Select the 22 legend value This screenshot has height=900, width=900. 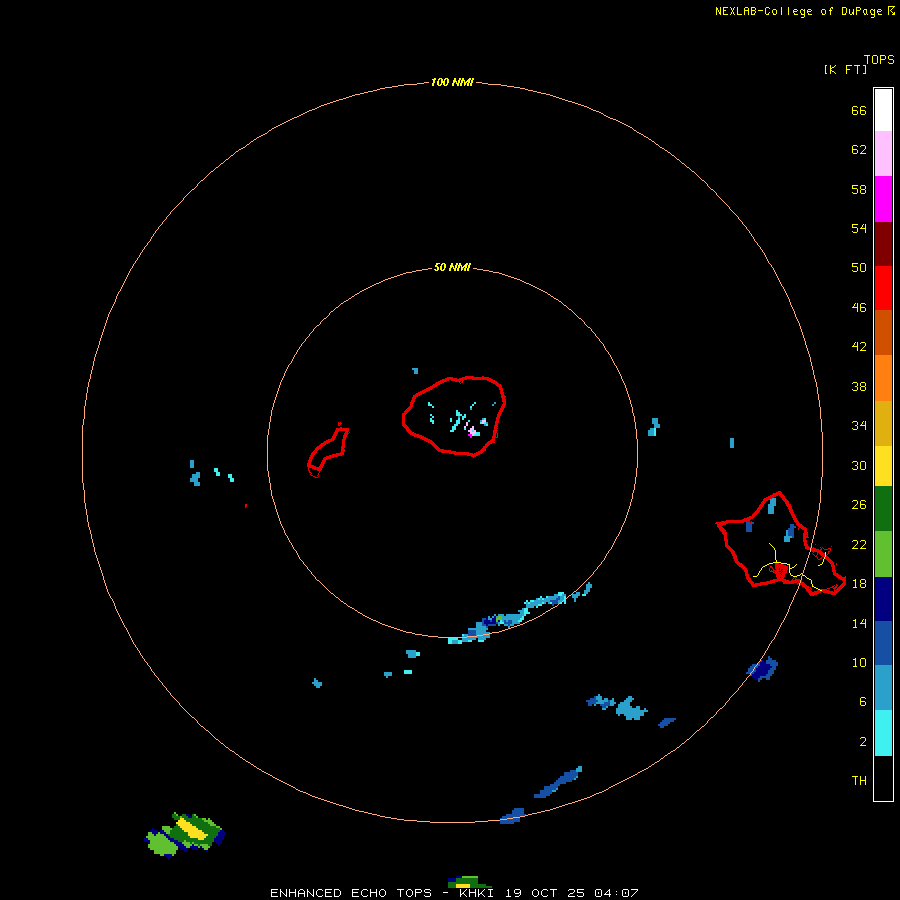[x=859, y=545]
